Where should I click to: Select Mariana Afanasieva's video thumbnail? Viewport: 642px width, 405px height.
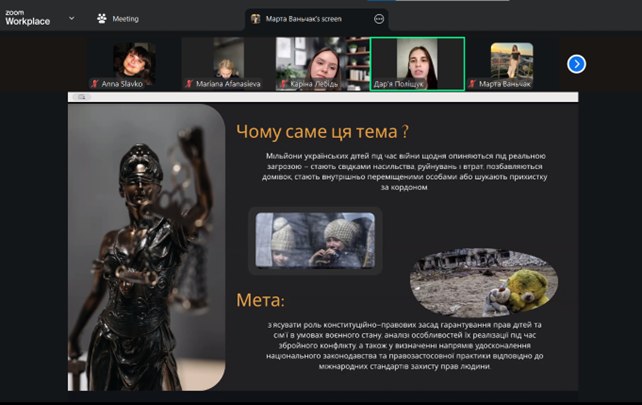(x=227, y=60)
